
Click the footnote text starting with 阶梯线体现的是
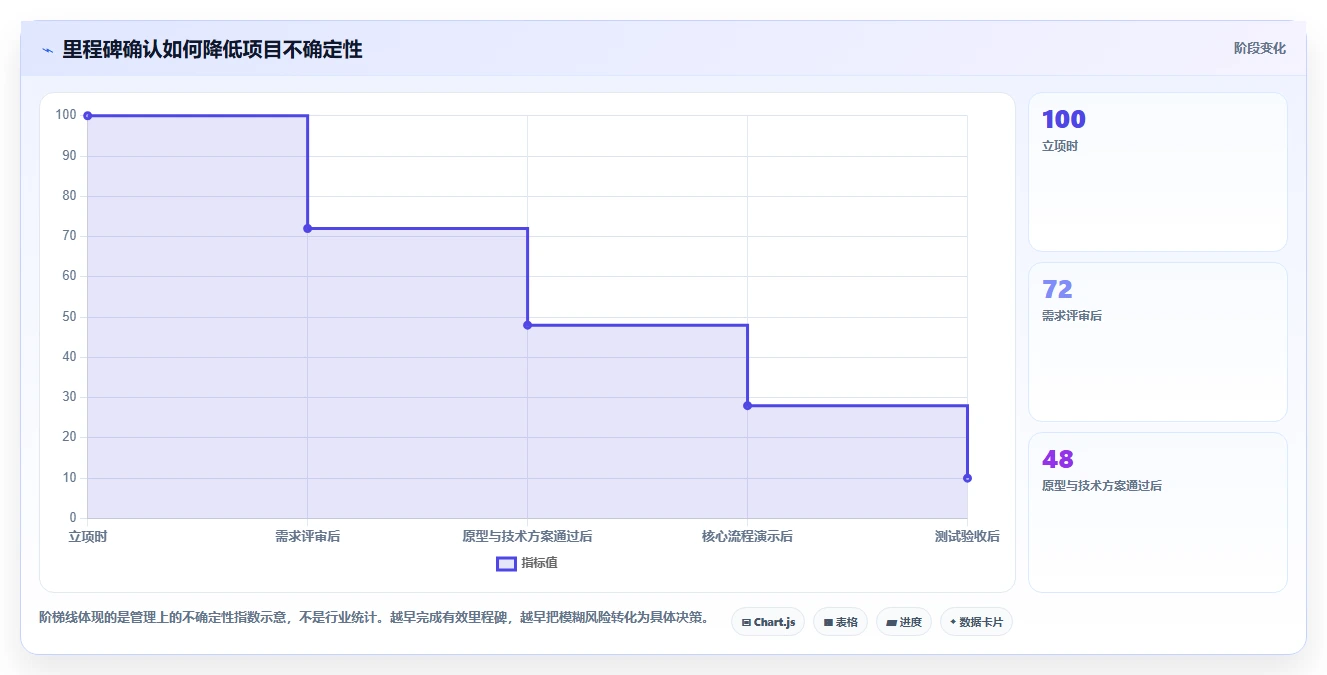tap(374, 618)
